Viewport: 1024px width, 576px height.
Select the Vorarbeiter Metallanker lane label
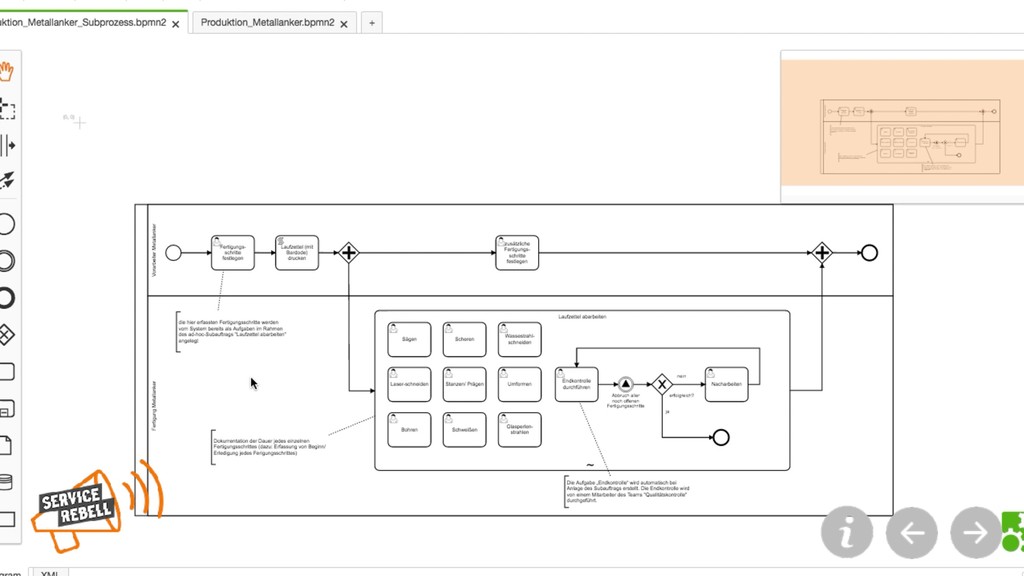[154, 250]
